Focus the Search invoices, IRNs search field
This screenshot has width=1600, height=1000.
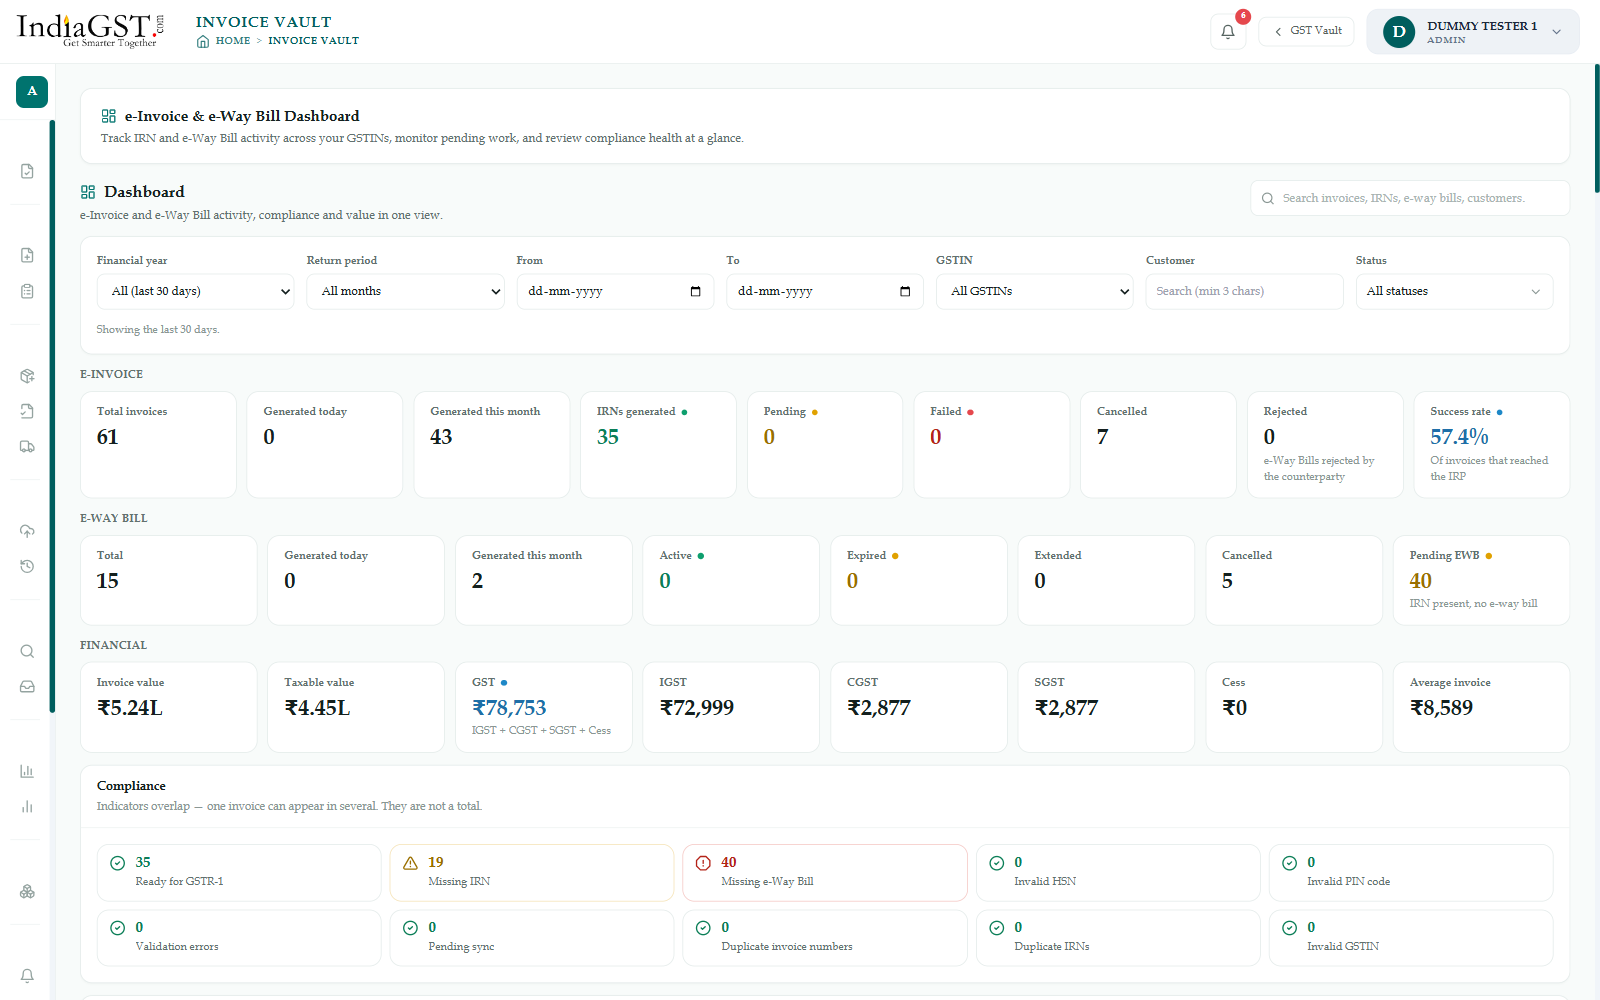1410,198
